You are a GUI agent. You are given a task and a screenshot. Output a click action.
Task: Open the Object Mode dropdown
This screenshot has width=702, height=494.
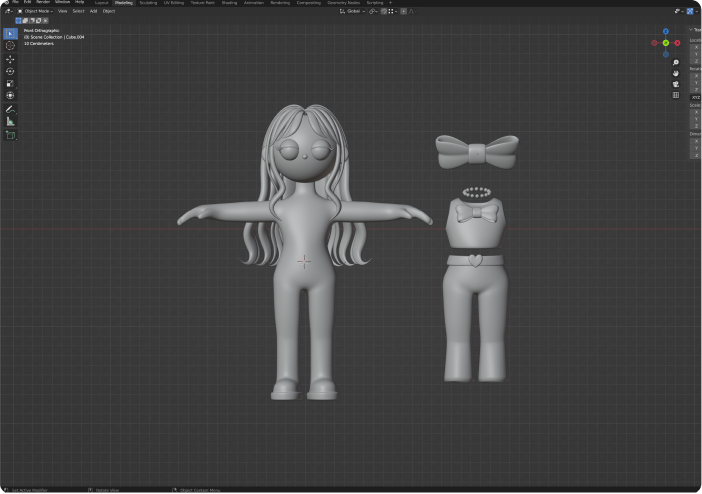[x=35, y=11]
